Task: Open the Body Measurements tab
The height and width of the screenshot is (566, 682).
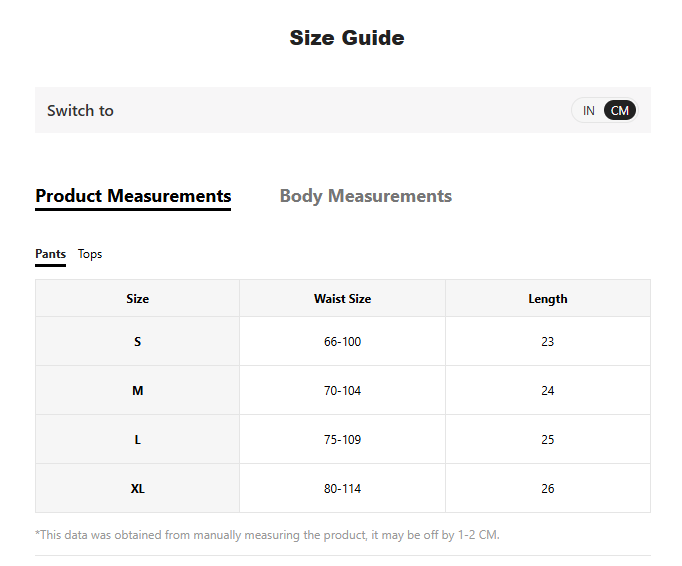Action: tap(365, 196)
